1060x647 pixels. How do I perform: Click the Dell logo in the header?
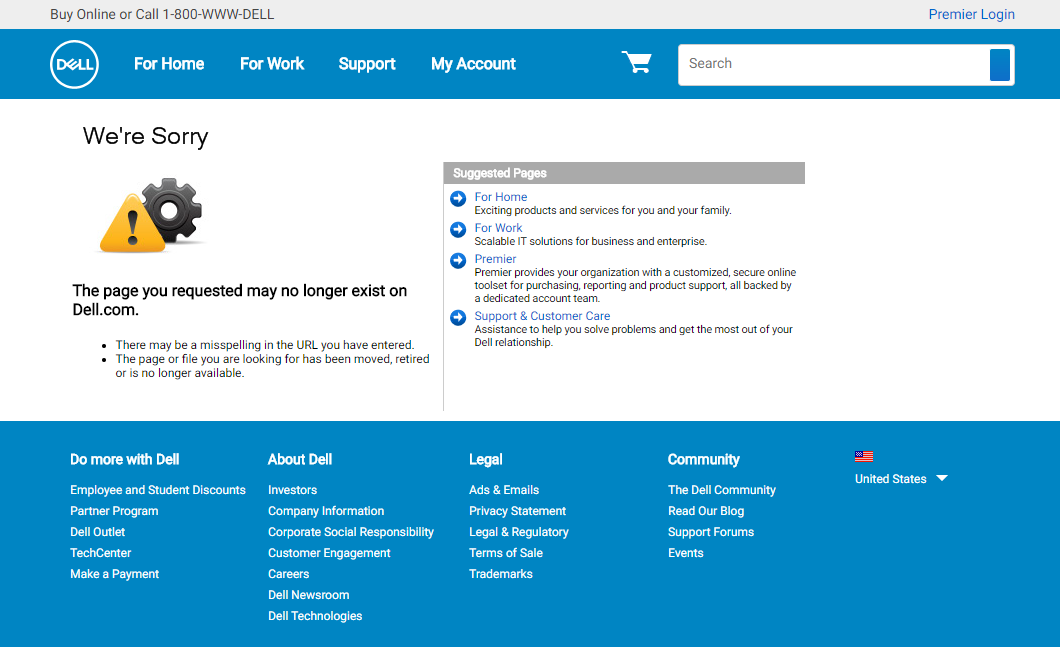[74, 64]
